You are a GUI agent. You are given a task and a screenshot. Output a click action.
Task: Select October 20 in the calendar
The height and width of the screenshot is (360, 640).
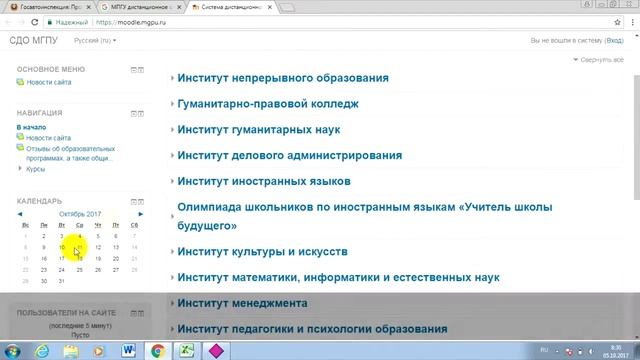pyautogui.click(x=116, y=258)
